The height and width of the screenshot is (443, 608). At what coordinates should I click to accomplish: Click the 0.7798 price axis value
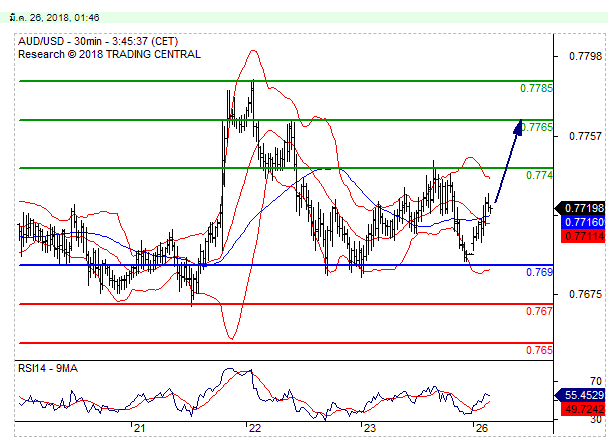click(x=585, y=57)
